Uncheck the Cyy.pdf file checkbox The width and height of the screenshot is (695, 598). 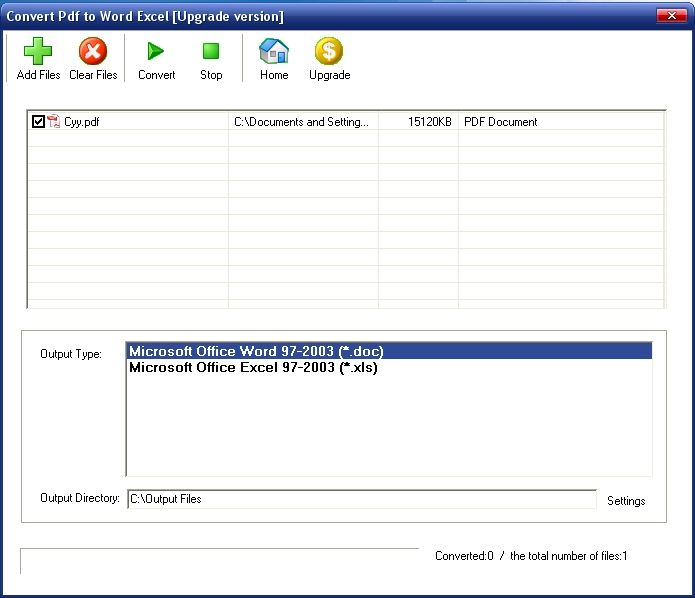pyautogui.click(x=38, y=122)
